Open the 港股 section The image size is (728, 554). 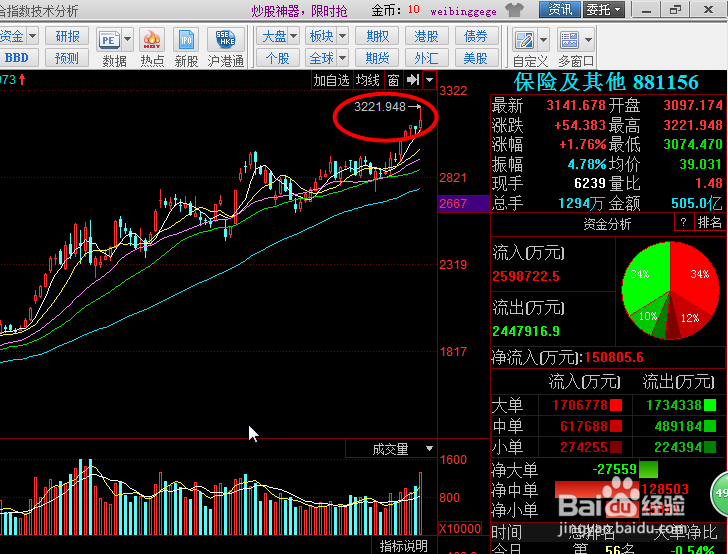pos(426,36)
